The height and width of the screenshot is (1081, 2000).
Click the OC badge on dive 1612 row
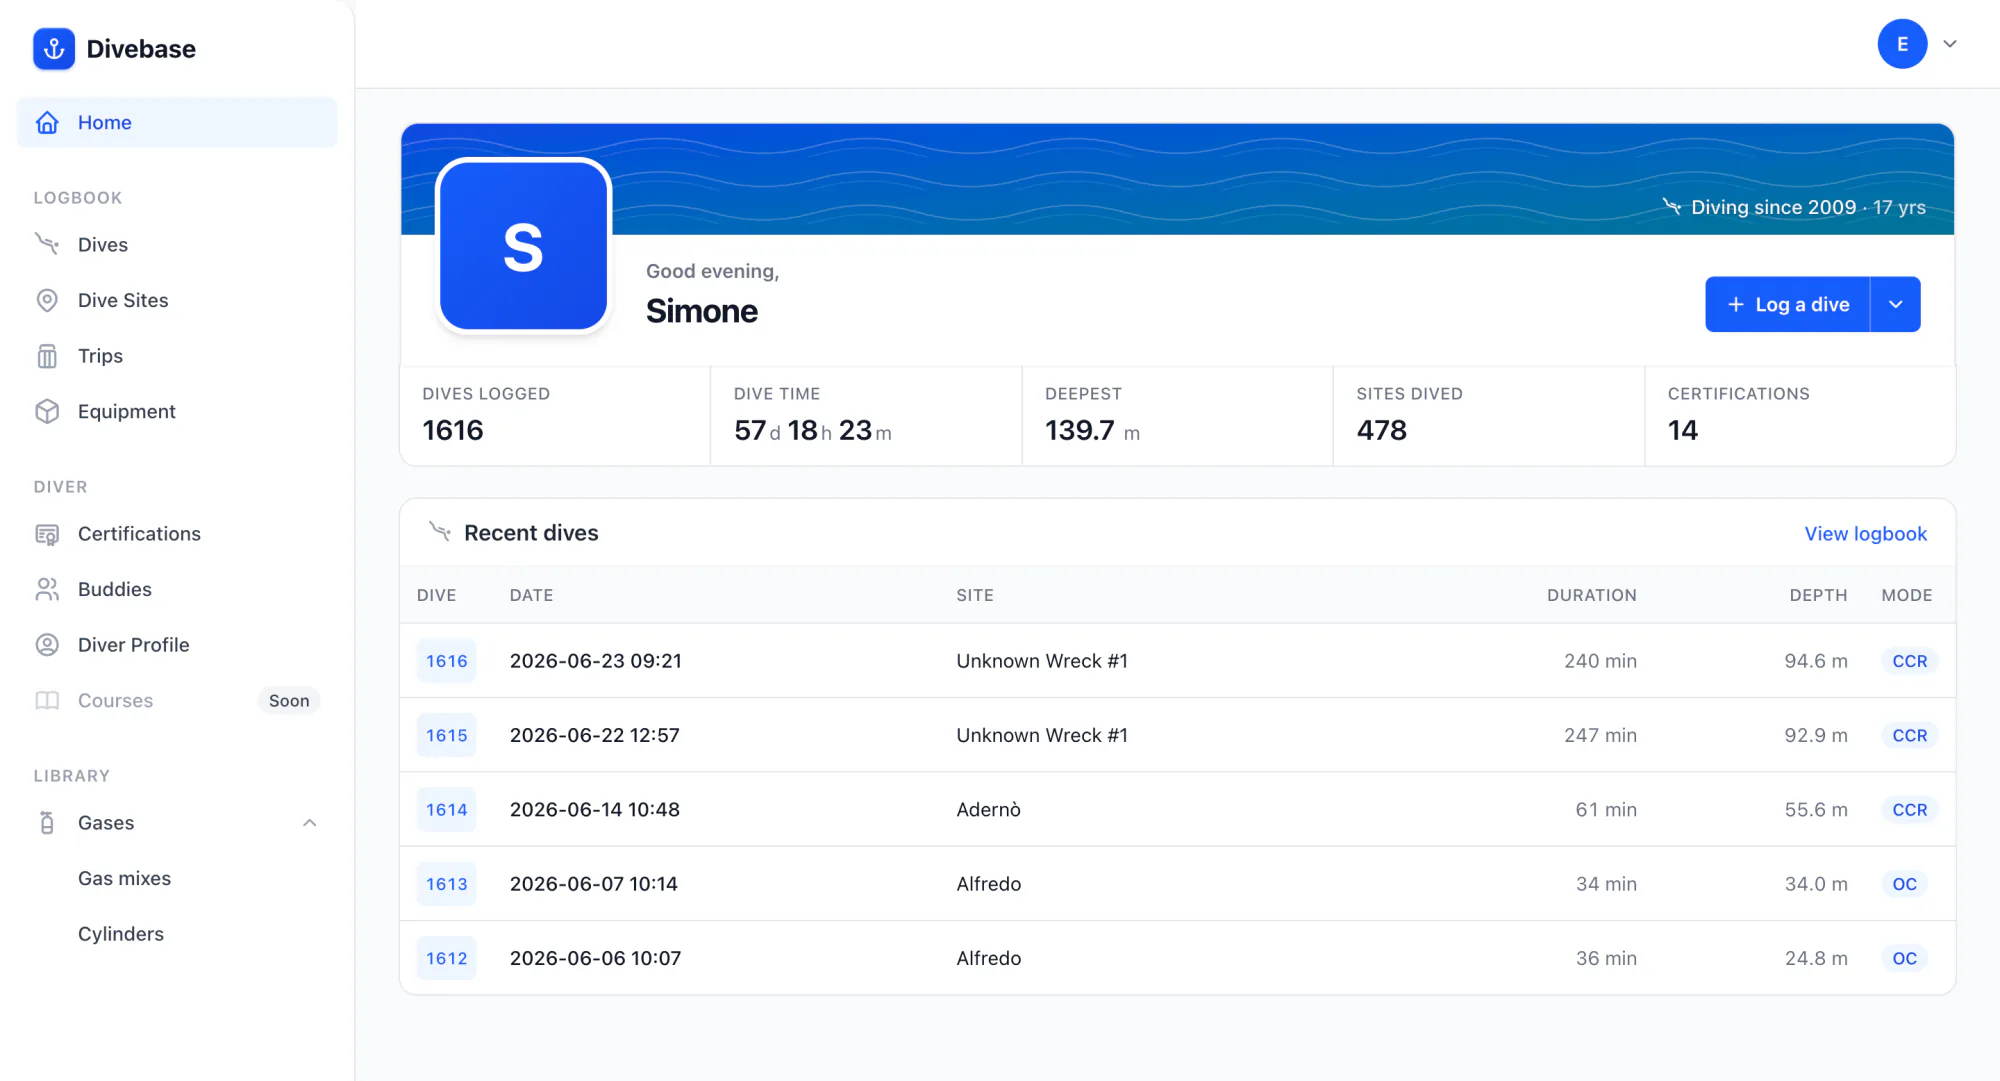click(x=1904, y=958)
